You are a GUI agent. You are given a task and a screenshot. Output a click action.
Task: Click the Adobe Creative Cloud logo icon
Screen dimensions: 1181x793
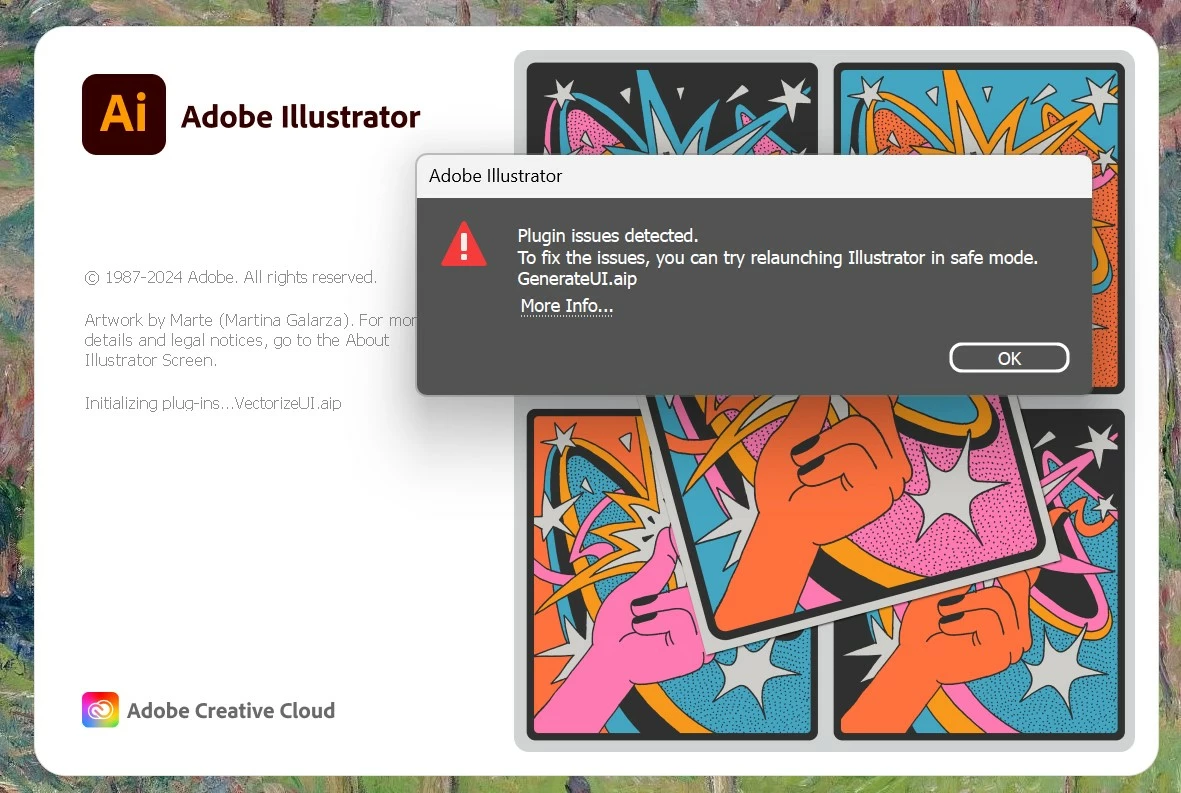click(x=100, y=709)
